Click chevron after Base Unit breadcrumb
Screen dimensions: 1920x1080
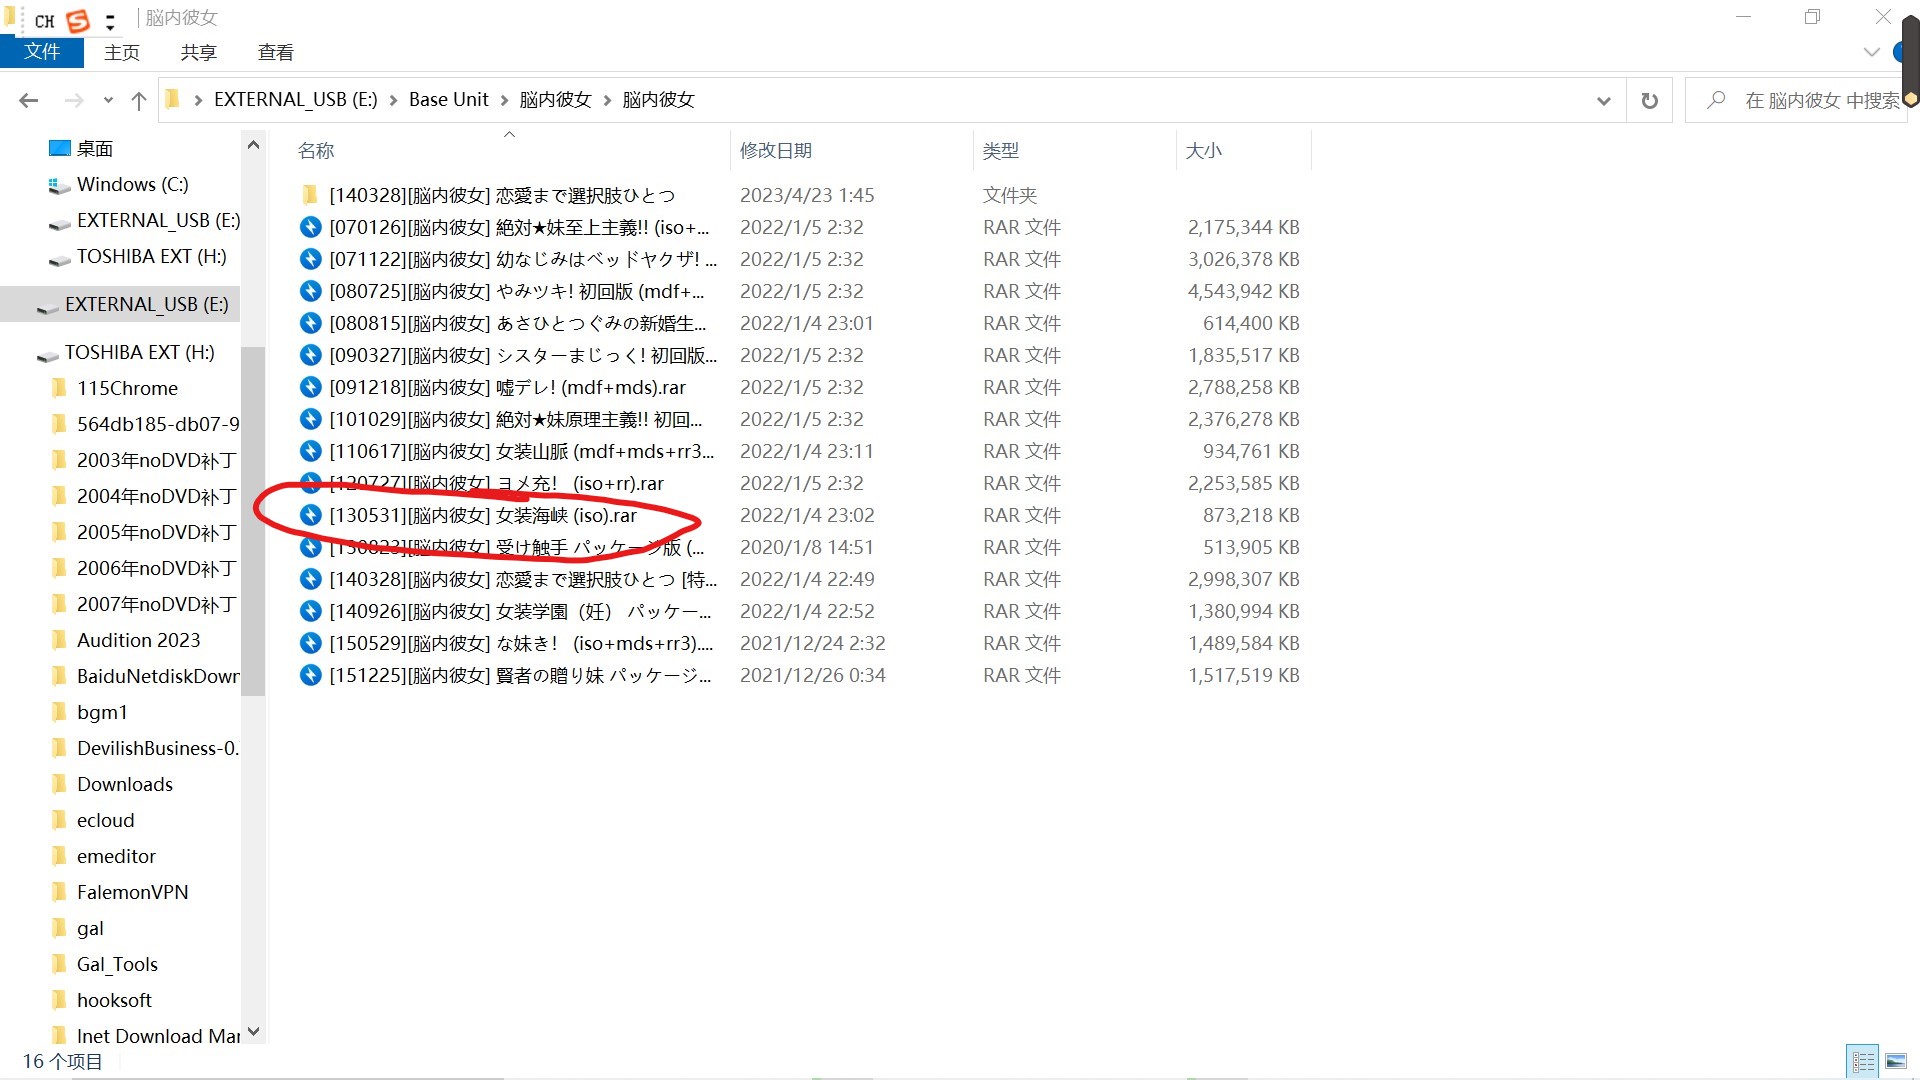504,100
